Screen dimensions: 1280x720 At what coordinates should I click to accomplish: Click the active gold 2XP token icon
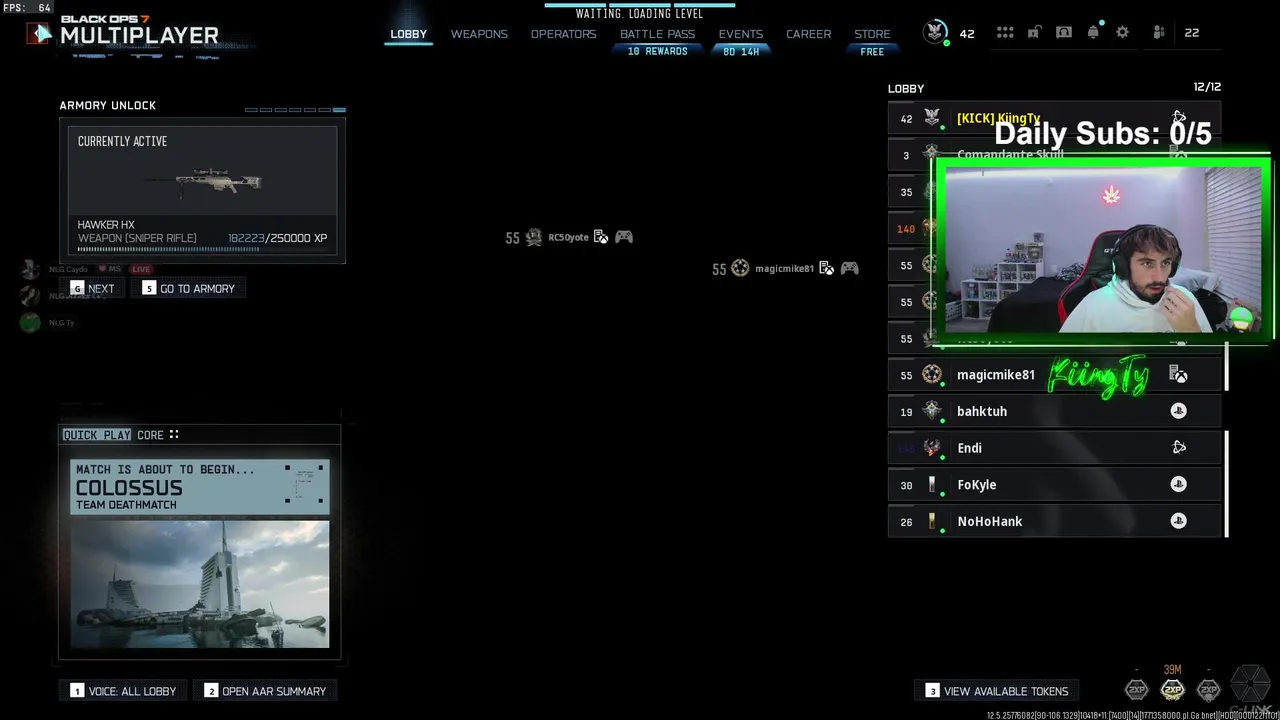1172,689
